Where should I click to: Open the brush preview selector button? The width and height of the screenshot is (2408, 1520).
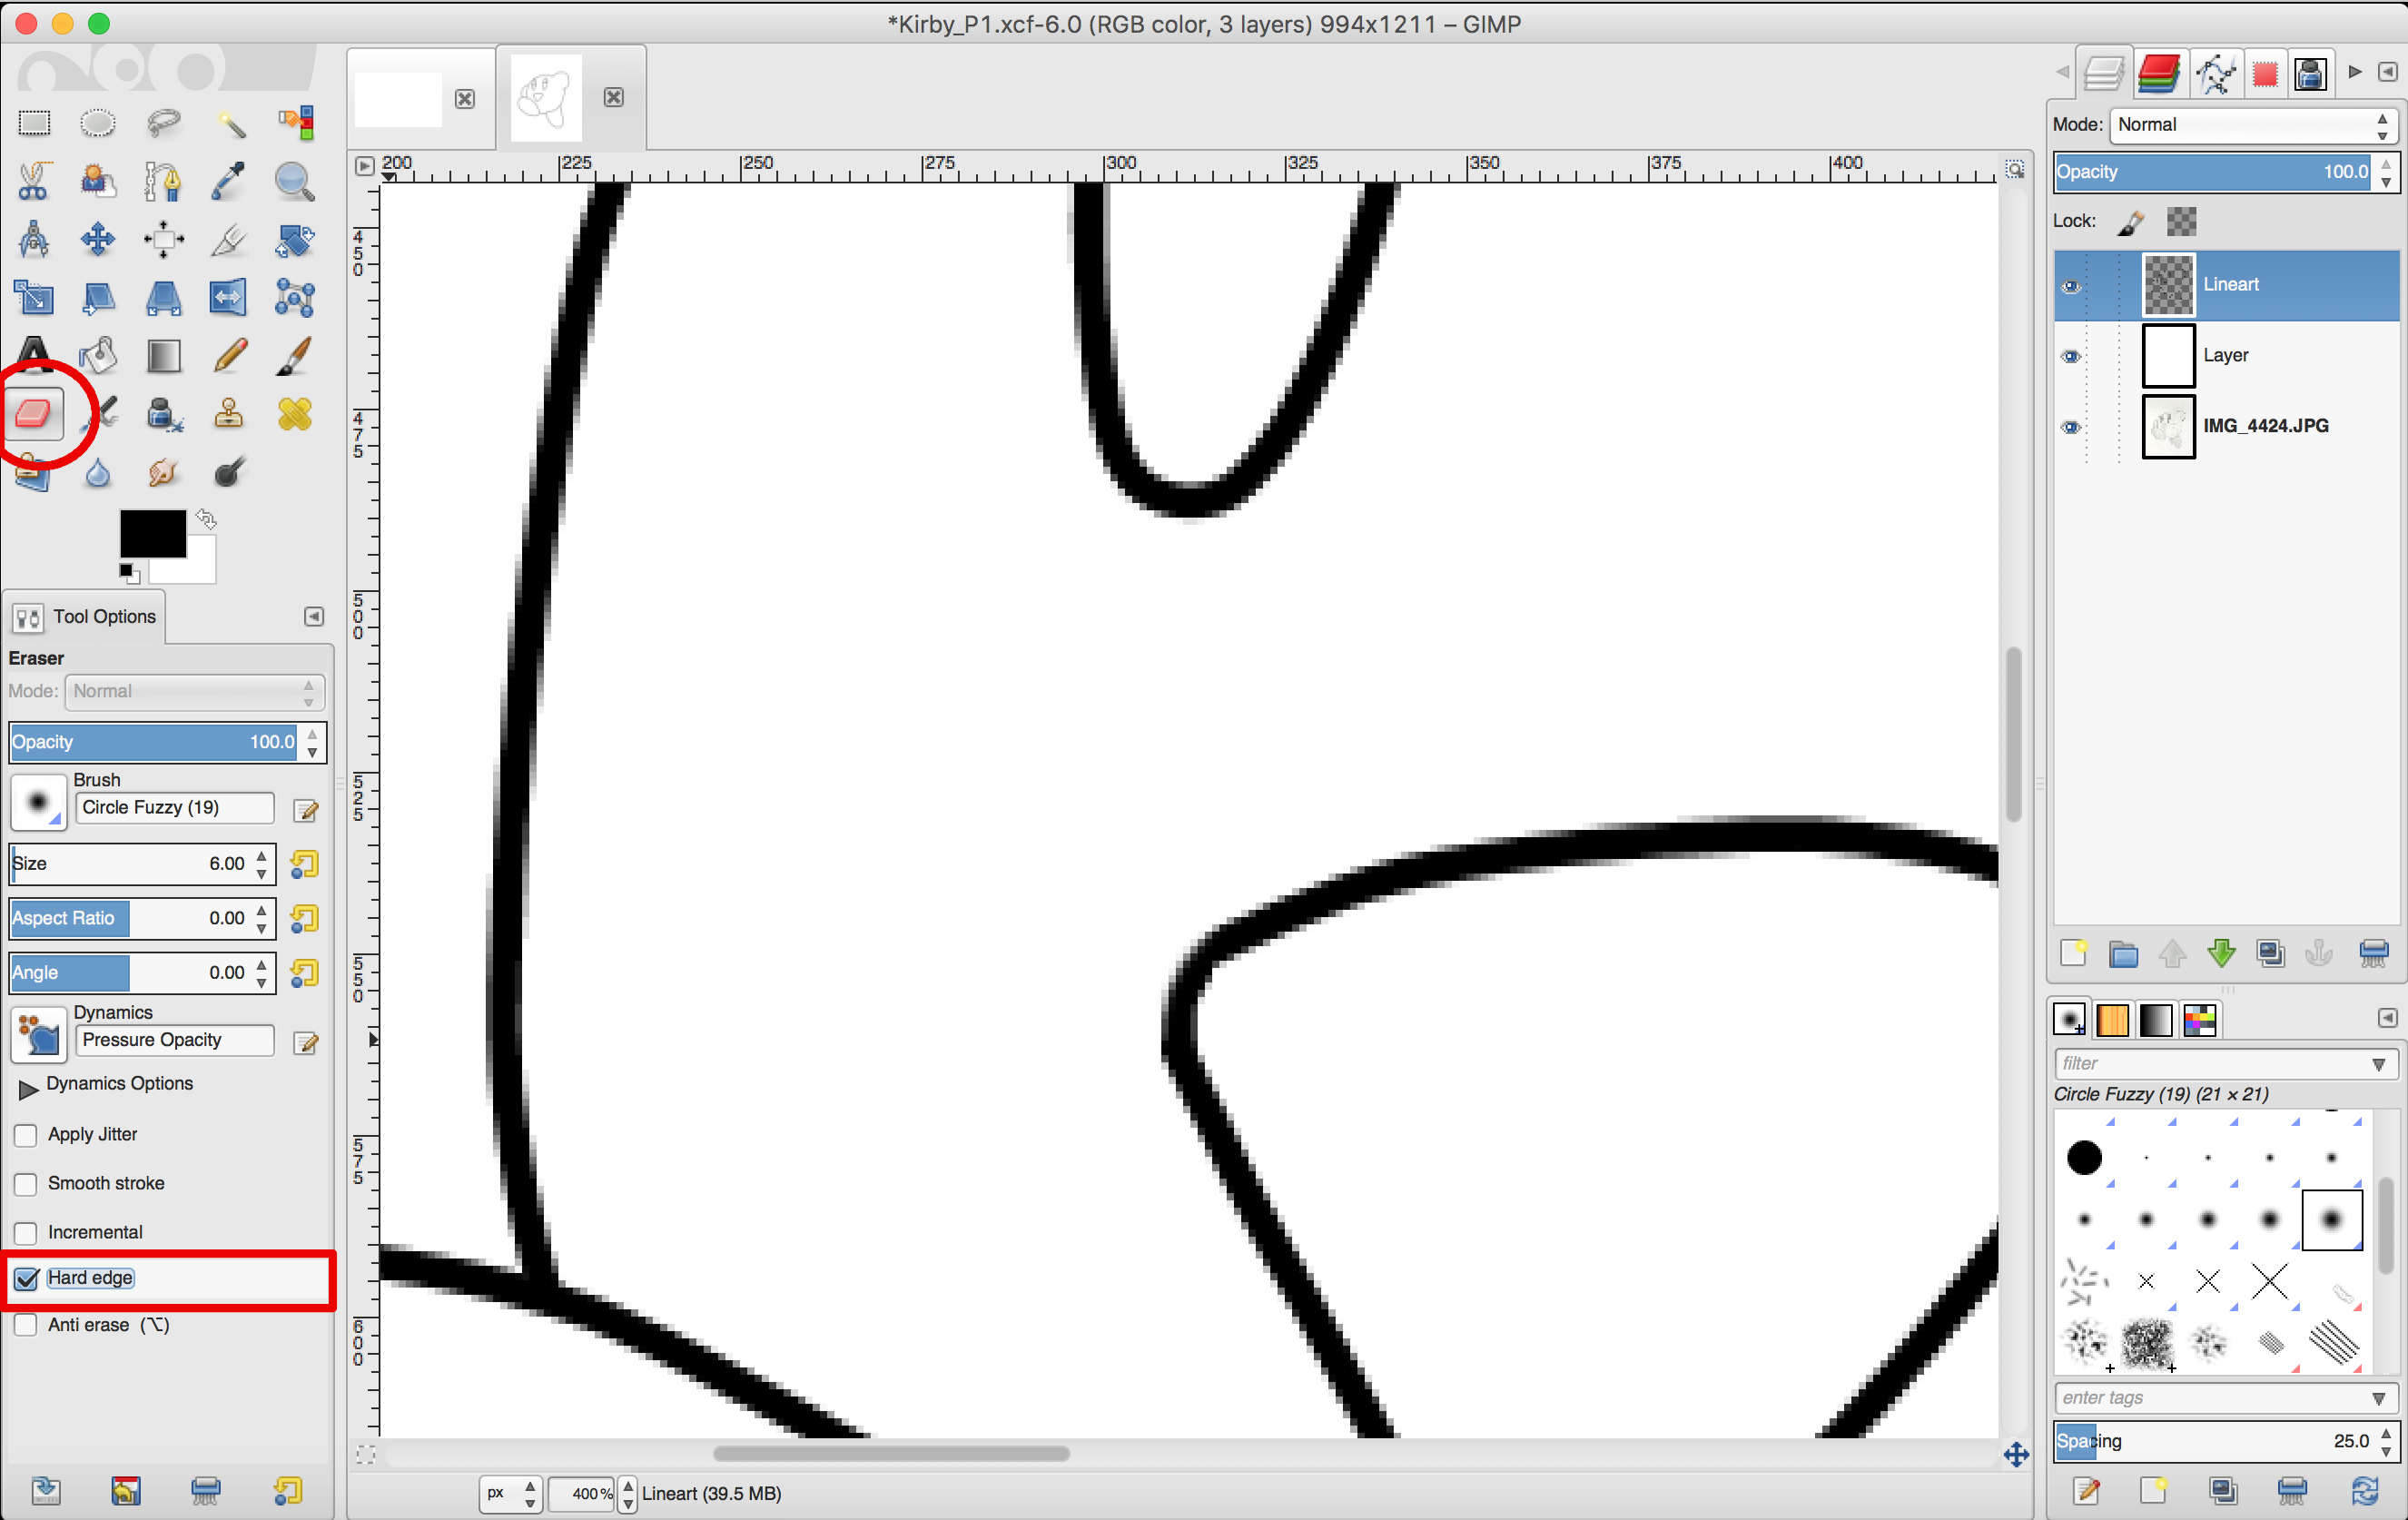click(x=38, y=802)
